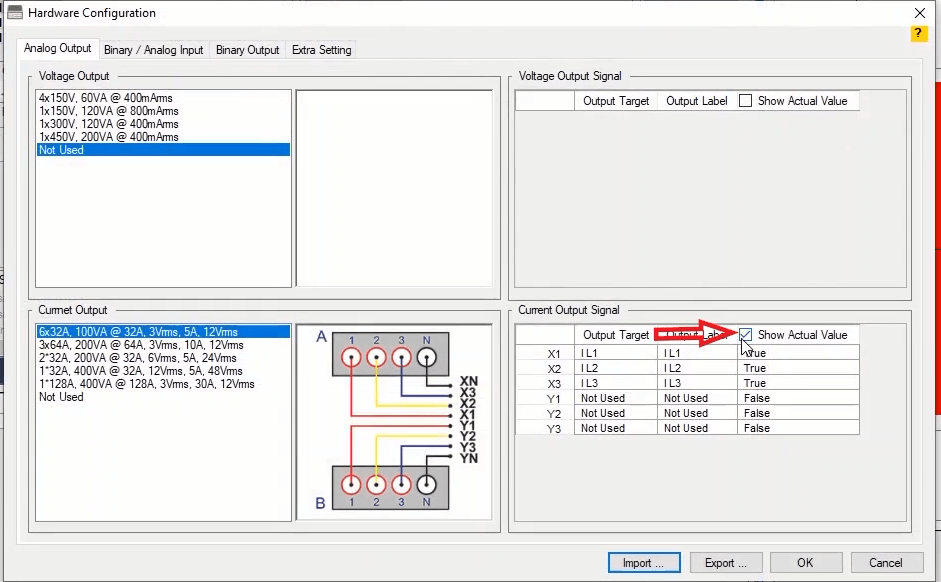Click the yellow help question mark icon
This screenshot has height=582, width=941.
[919, 34]
